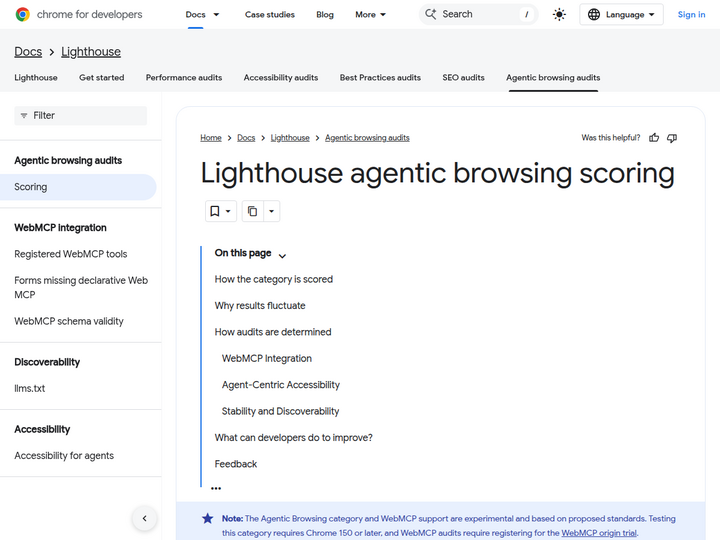Image resolution: width=720 pixels, height=540 pixels.
Task: Select the Agentic browsing audits tab
Action: (x=553, y=78)
